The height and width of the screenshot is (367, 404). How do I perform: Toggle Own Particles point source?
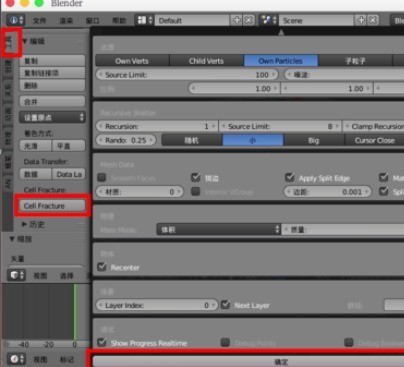pos(281,61)
